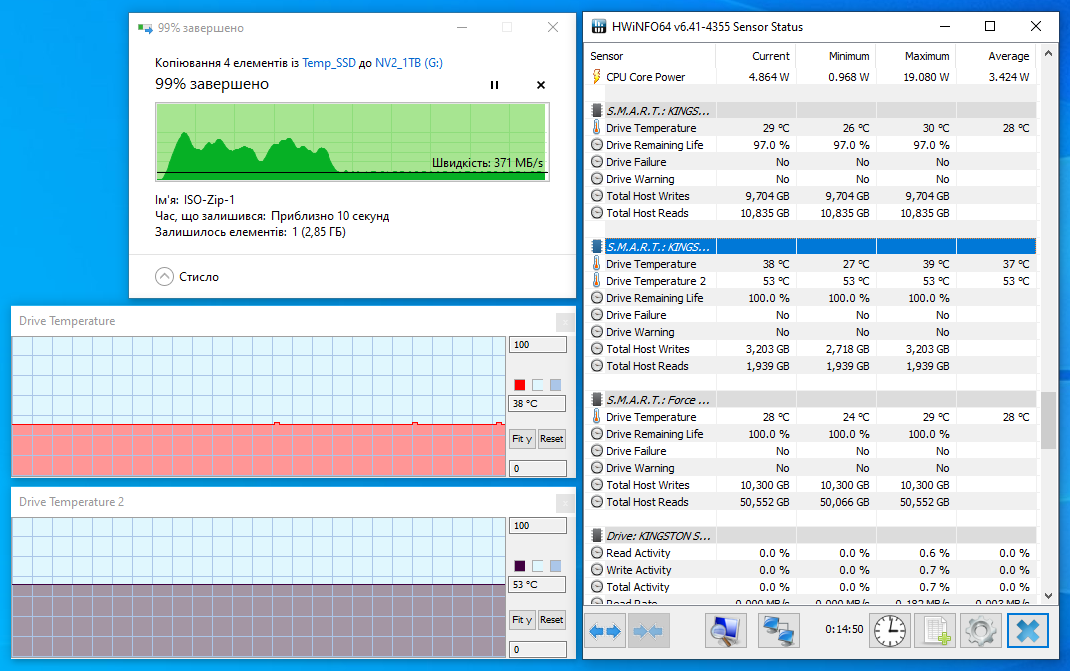The height and width of the screenshot is (671, 1070).
Task: Select the CPU Core Power lightning icon
Action: click(x=597, y=76)
